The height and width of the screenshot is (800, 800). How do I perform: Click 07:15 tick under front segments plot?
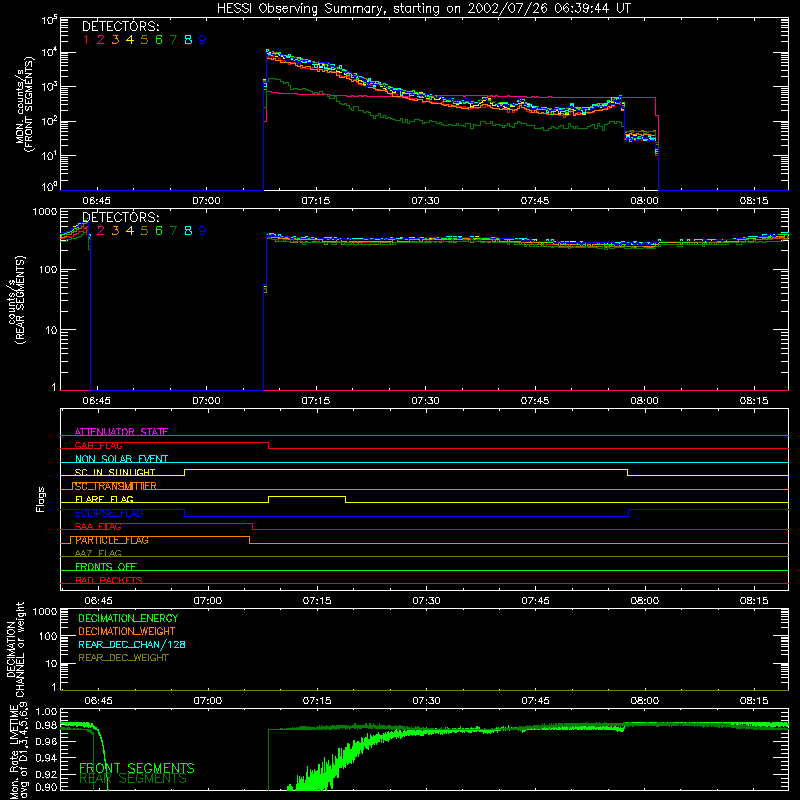(316, 201)
